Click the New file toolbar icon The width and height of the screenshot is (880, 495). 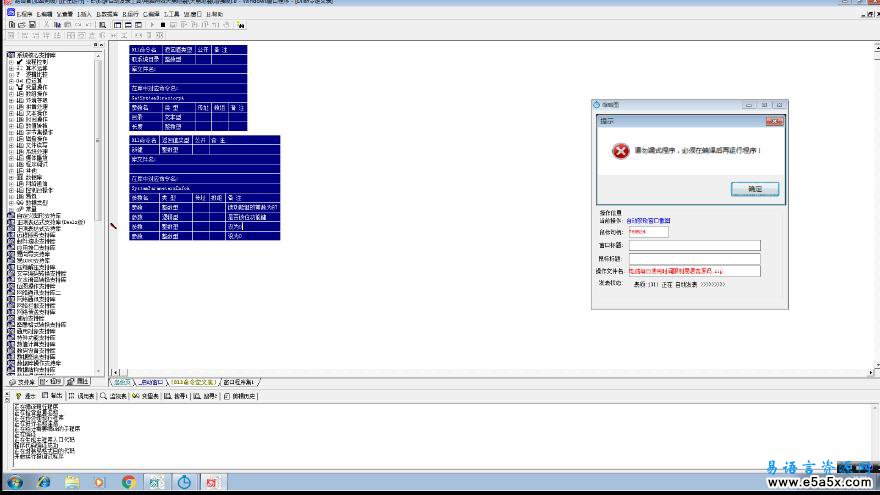pos(12,25)
